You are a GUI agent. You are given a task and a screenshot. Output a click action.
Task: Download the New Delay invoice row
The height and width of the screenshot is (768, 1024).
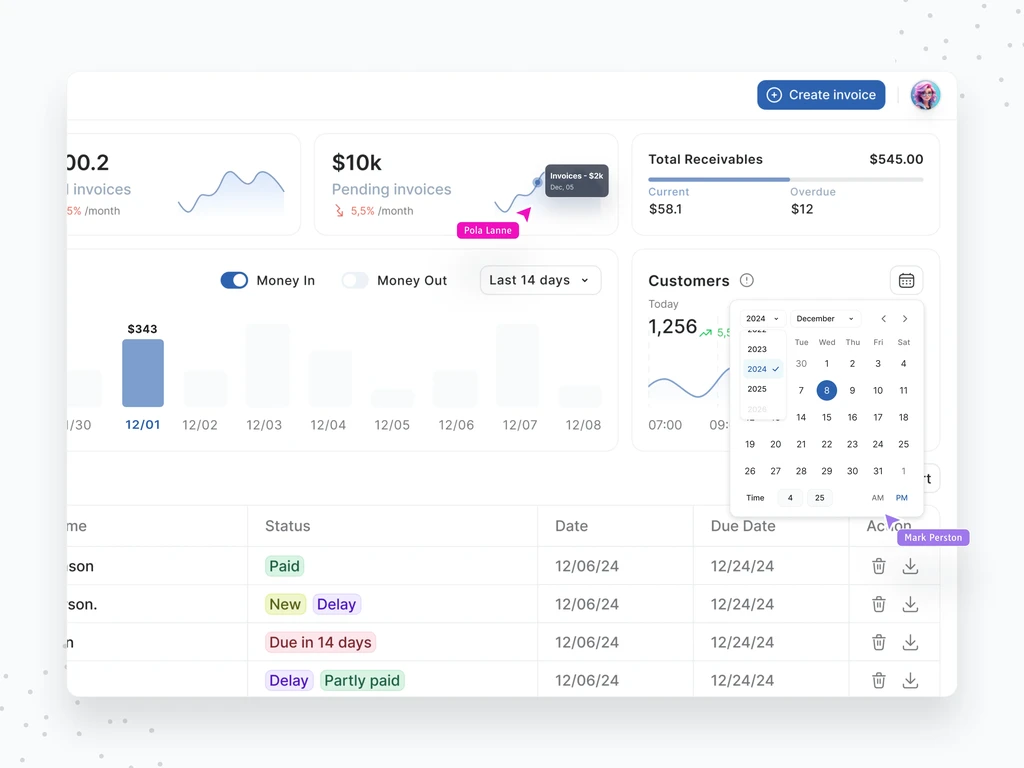pos(910,604)
